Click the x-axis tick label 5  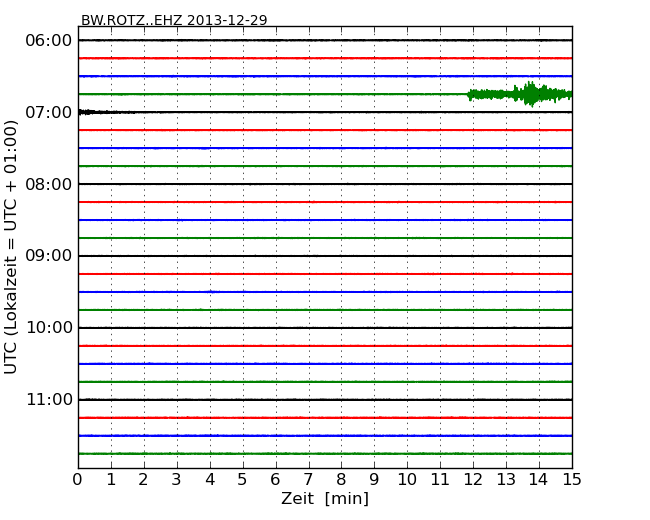(x=243, y=480)
